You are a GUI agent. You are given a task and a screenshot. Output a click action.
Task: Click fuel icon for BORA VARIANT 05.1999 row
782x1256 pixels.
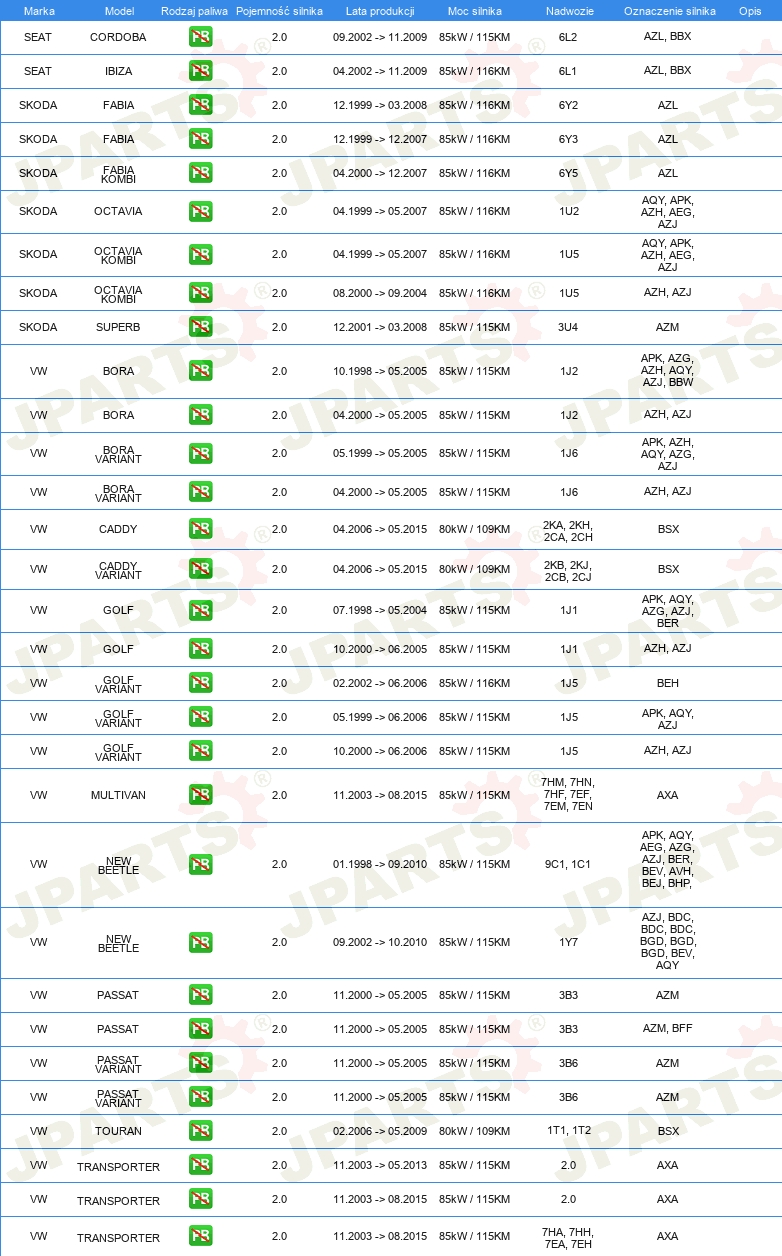click(200, 453)
